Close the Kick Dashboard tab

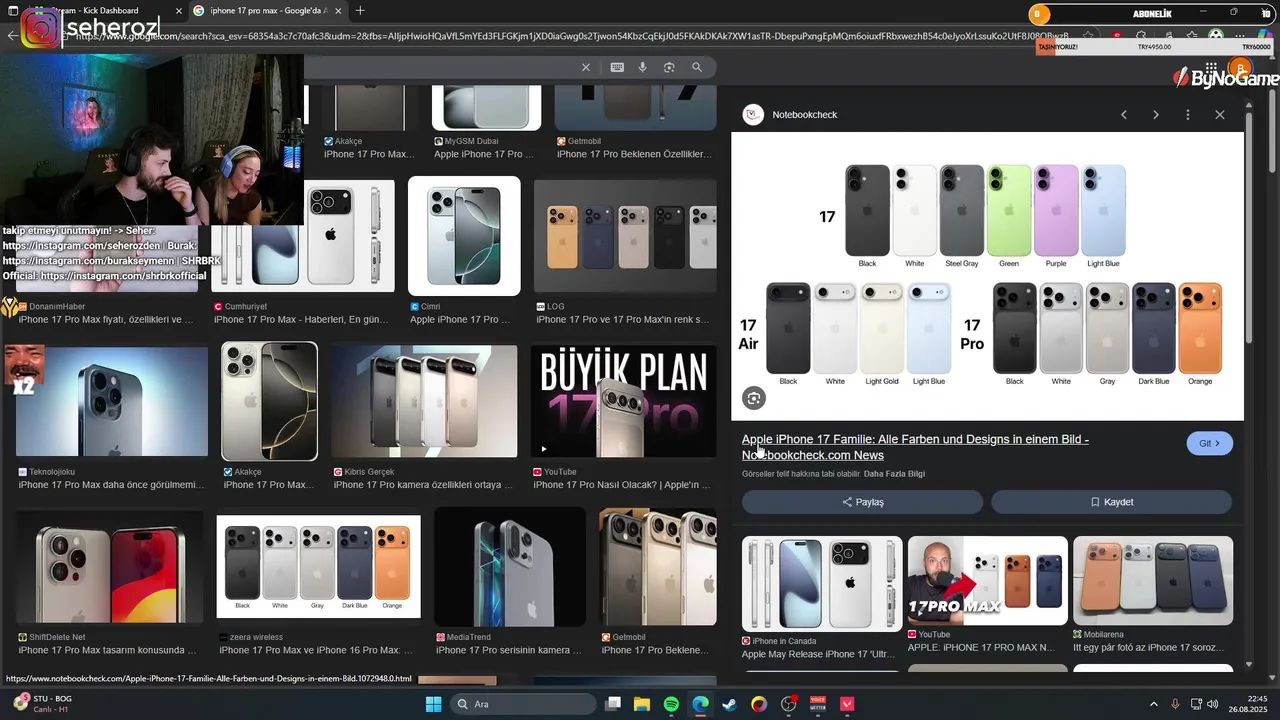click(x=178, y=11)
